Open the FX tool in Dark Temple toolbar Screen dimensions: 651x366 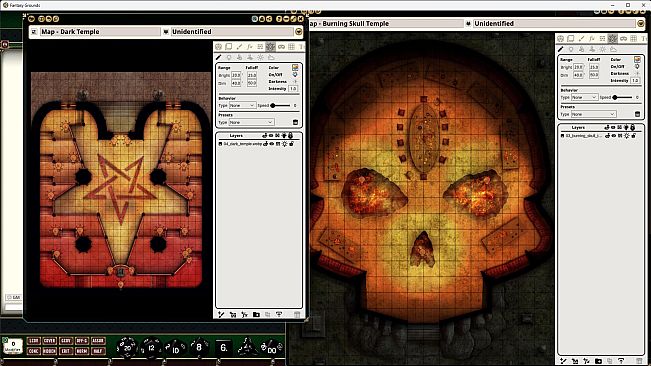pos(250,46)
